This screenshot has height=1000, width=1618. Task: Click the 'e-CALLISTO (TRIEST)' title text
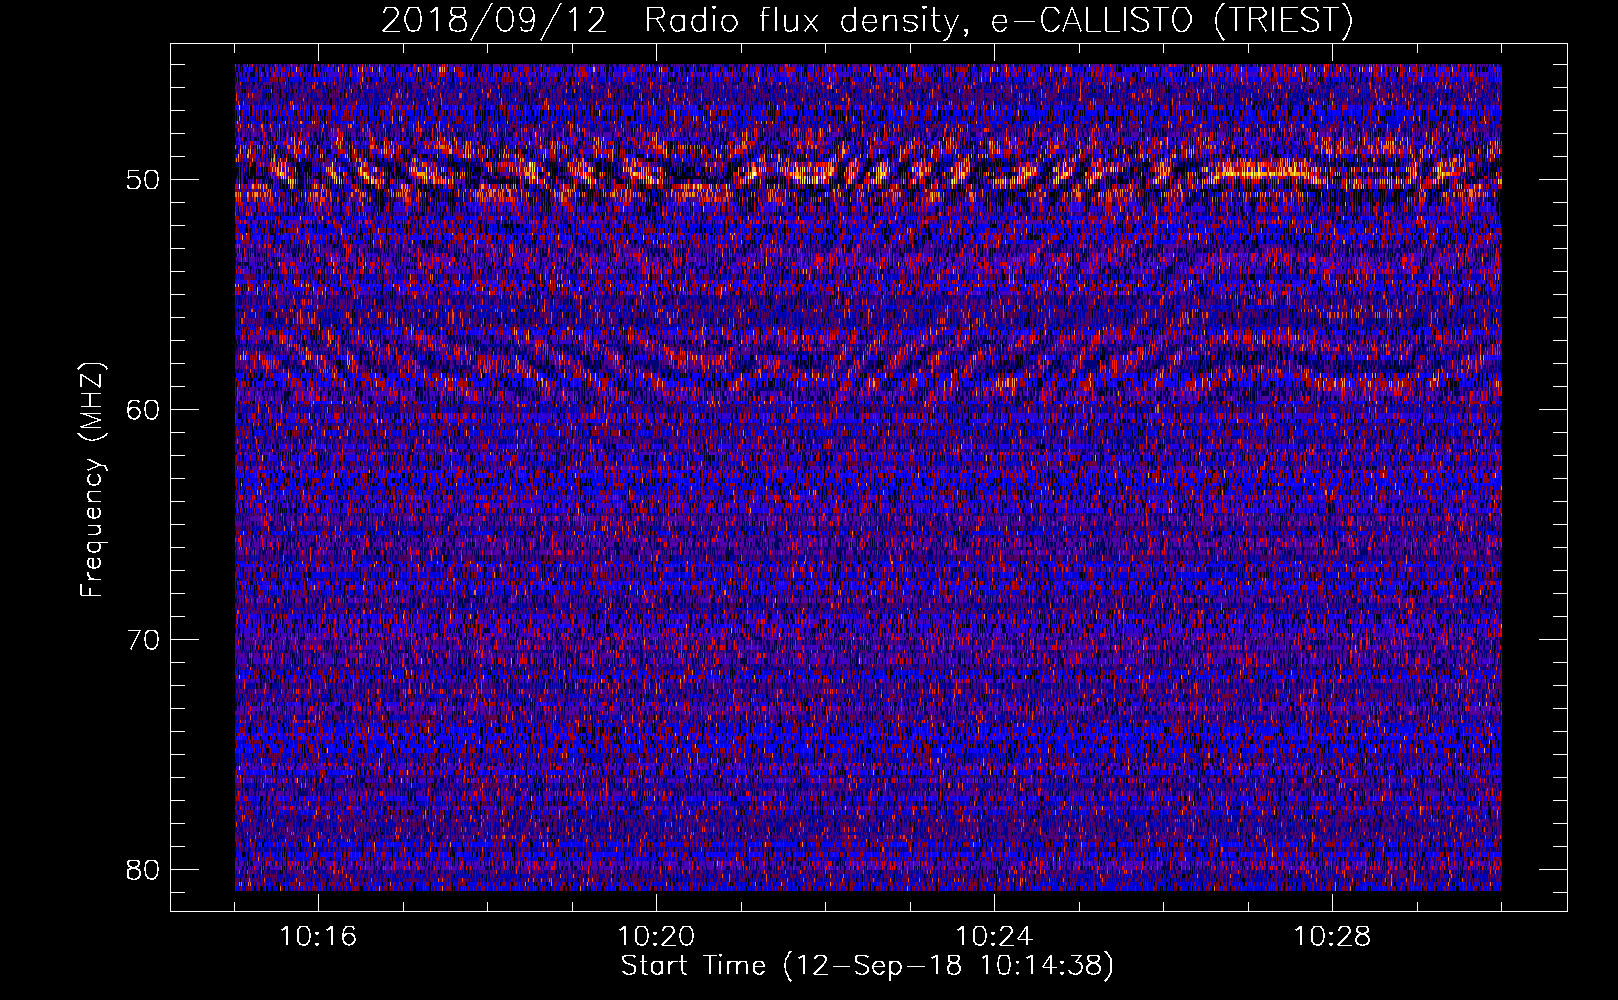(x=1172, y=21)
